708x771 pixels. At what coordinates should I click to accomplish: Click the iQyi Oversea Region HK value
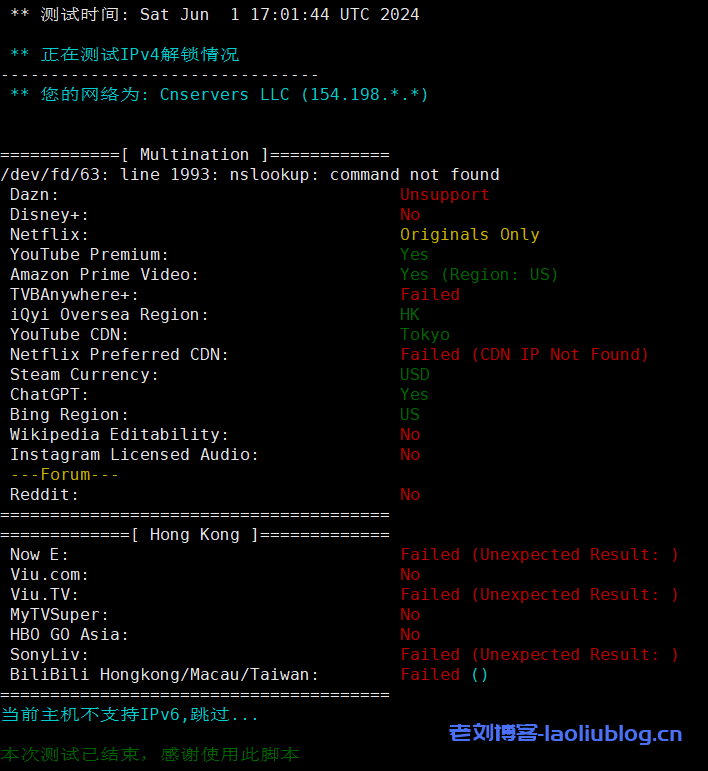pos(410,315)
